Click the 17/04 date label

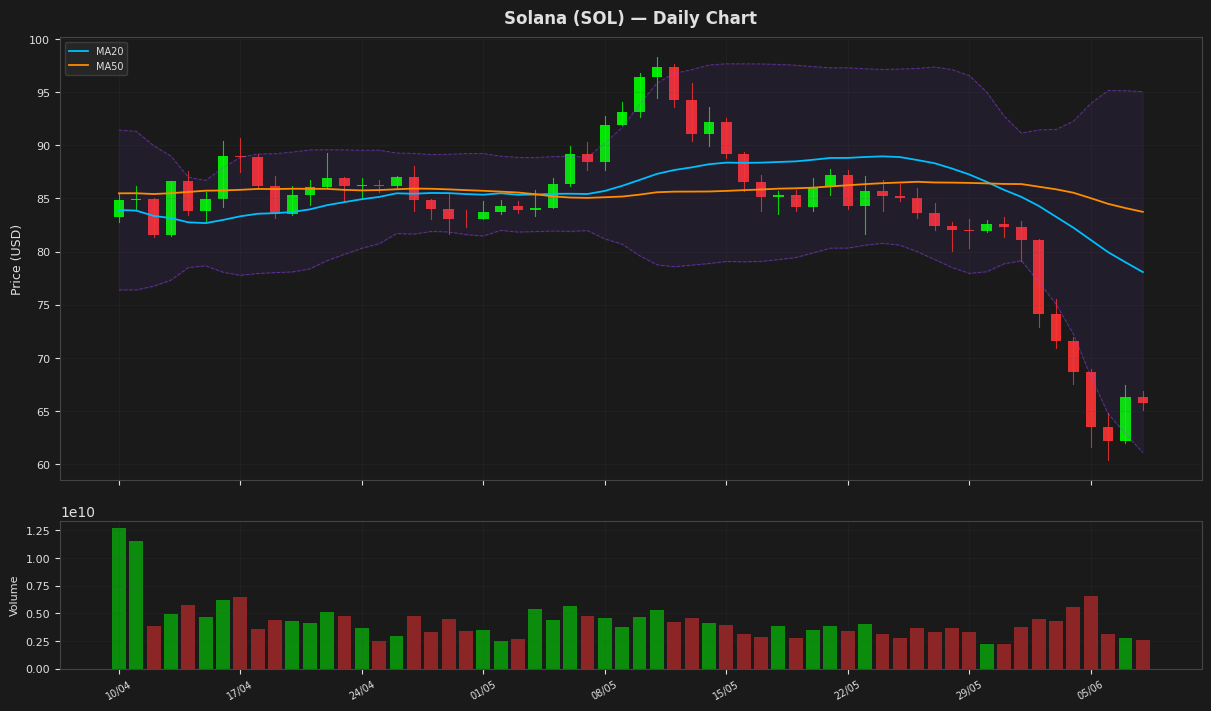click(x=239, y=690)
